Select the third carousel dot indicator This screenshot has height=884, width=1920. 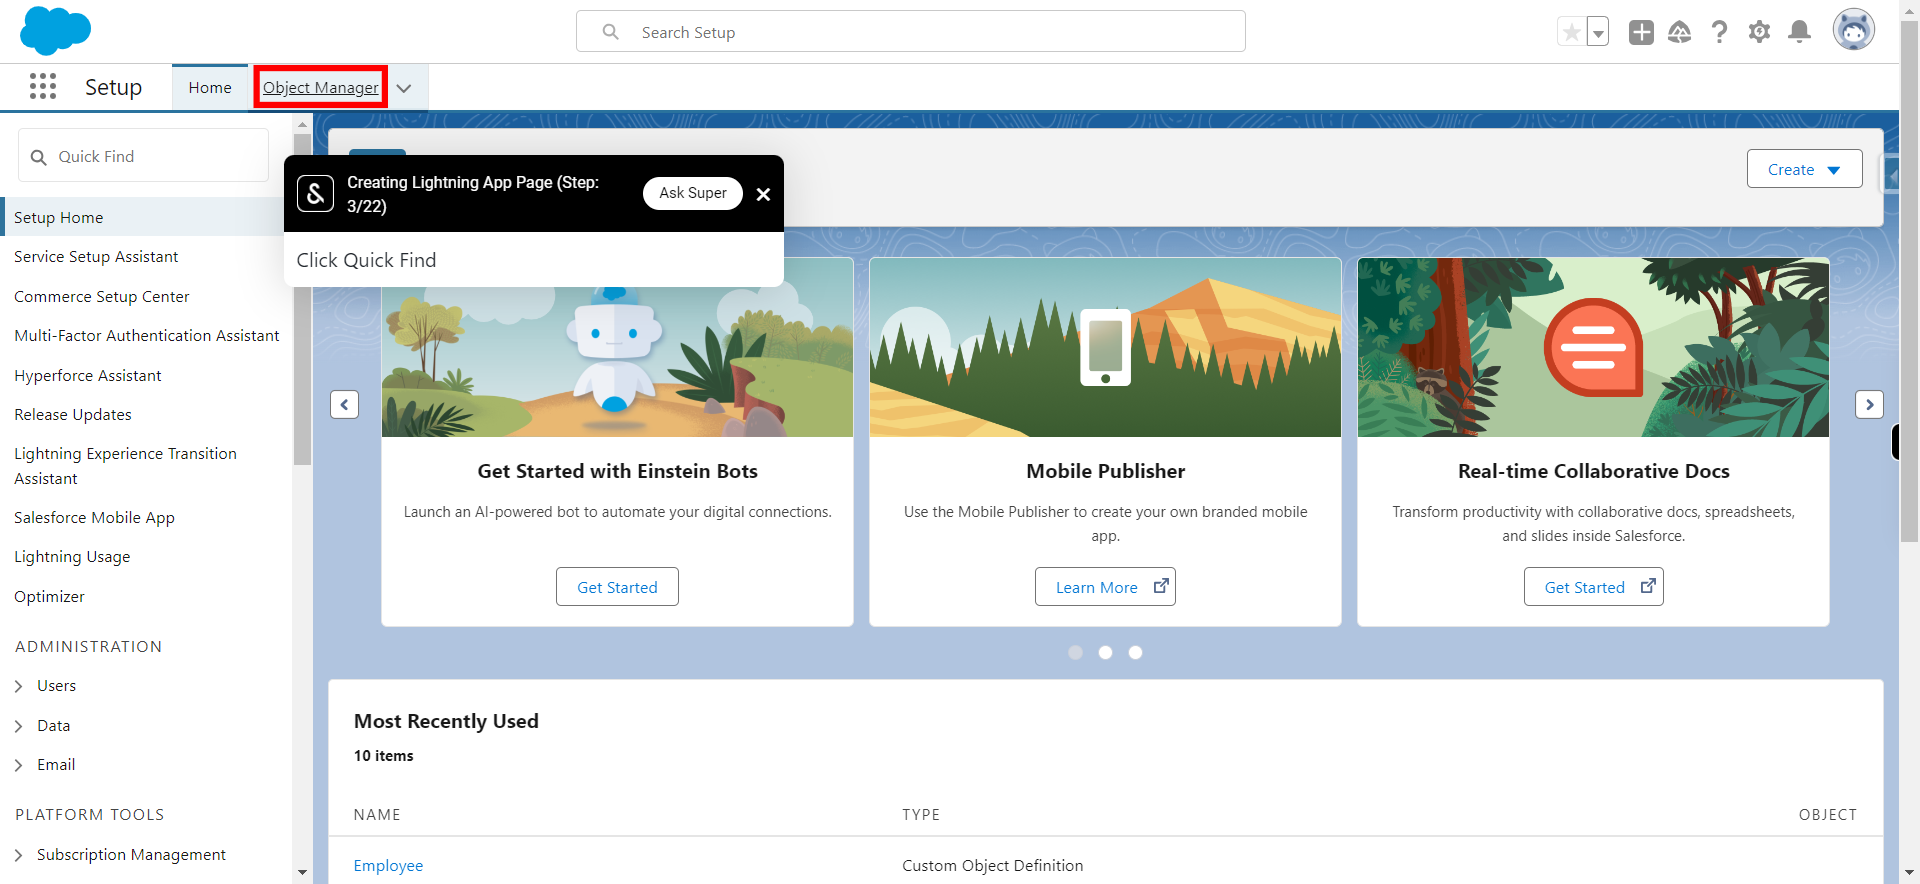[x=1135, y=652]
